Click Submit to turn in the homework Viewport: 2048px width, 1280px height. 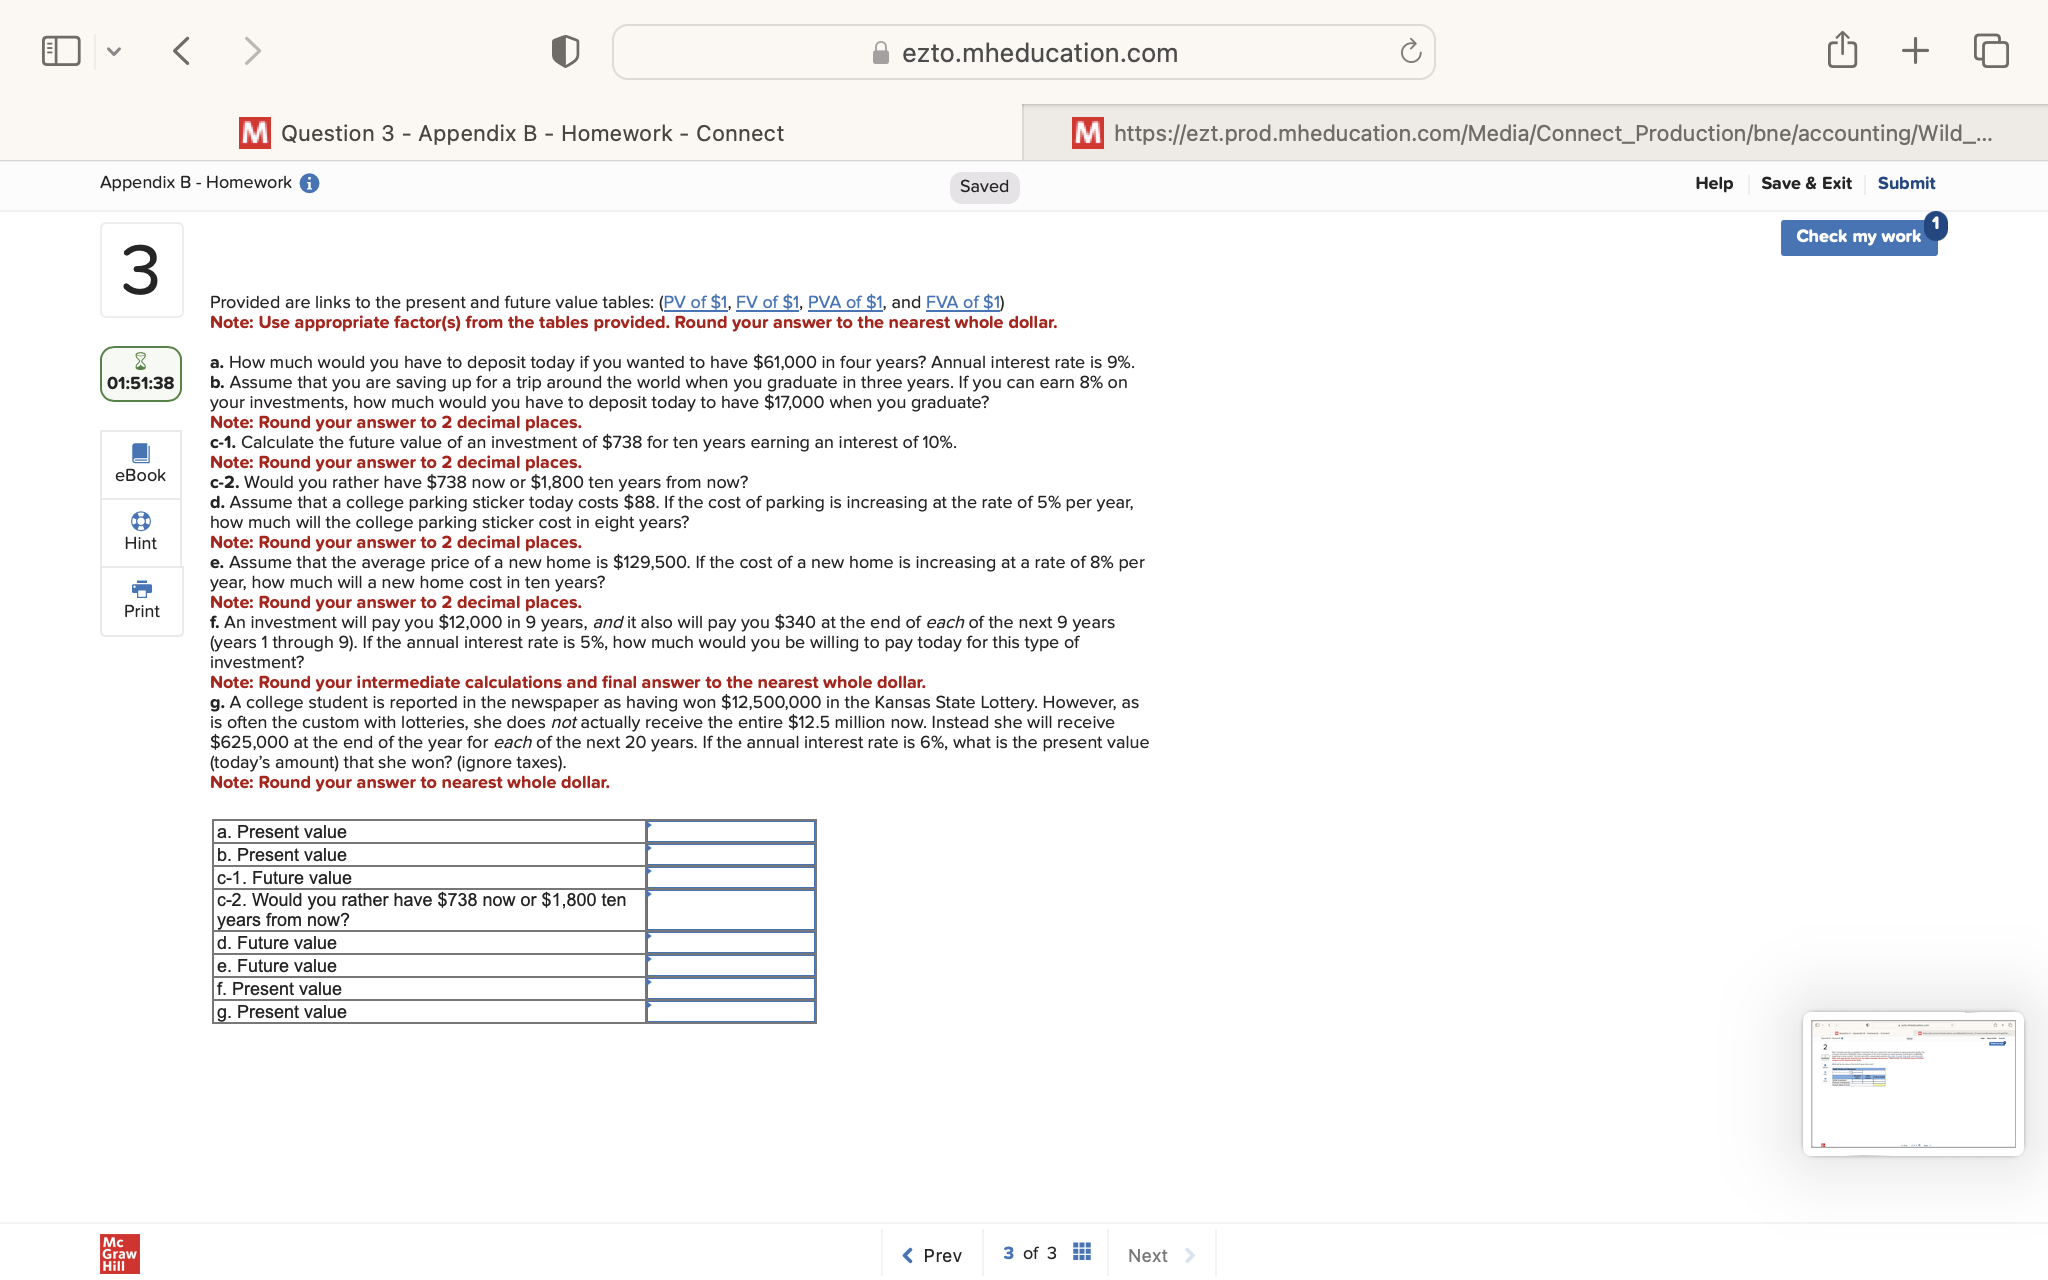pos(1905,182)
